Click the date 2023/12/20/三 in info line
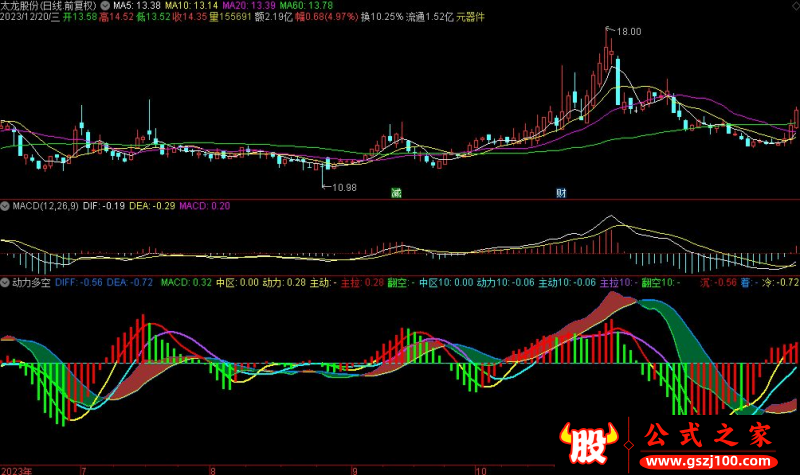Viewport: 800px width, 475px height. coord(30,17)
